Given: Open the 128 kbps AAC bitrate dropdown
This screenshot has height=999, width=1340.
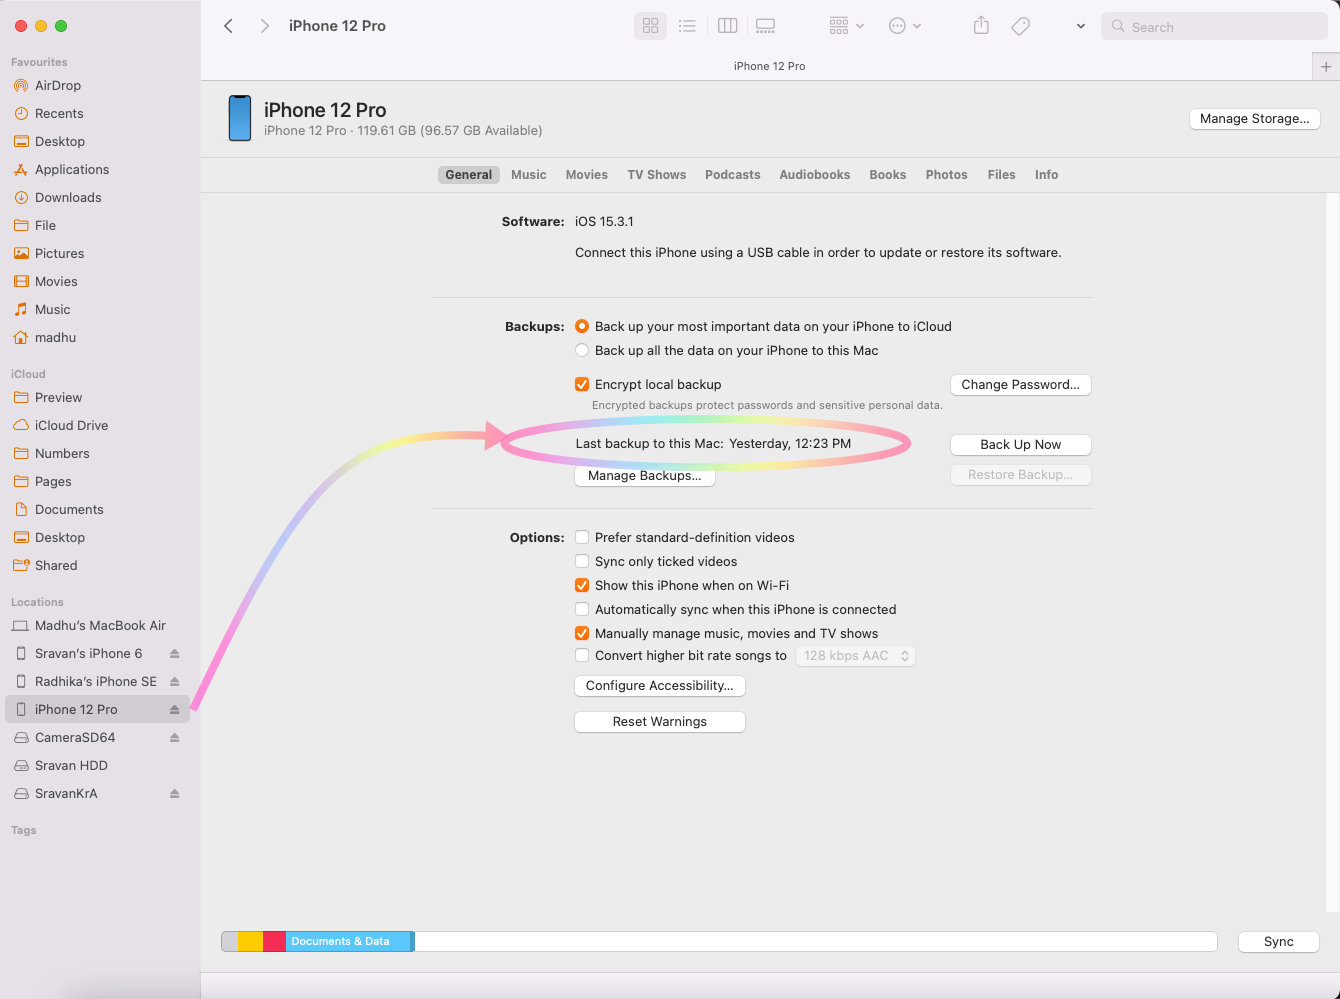Looking at the screenshot, I should 856,656.
